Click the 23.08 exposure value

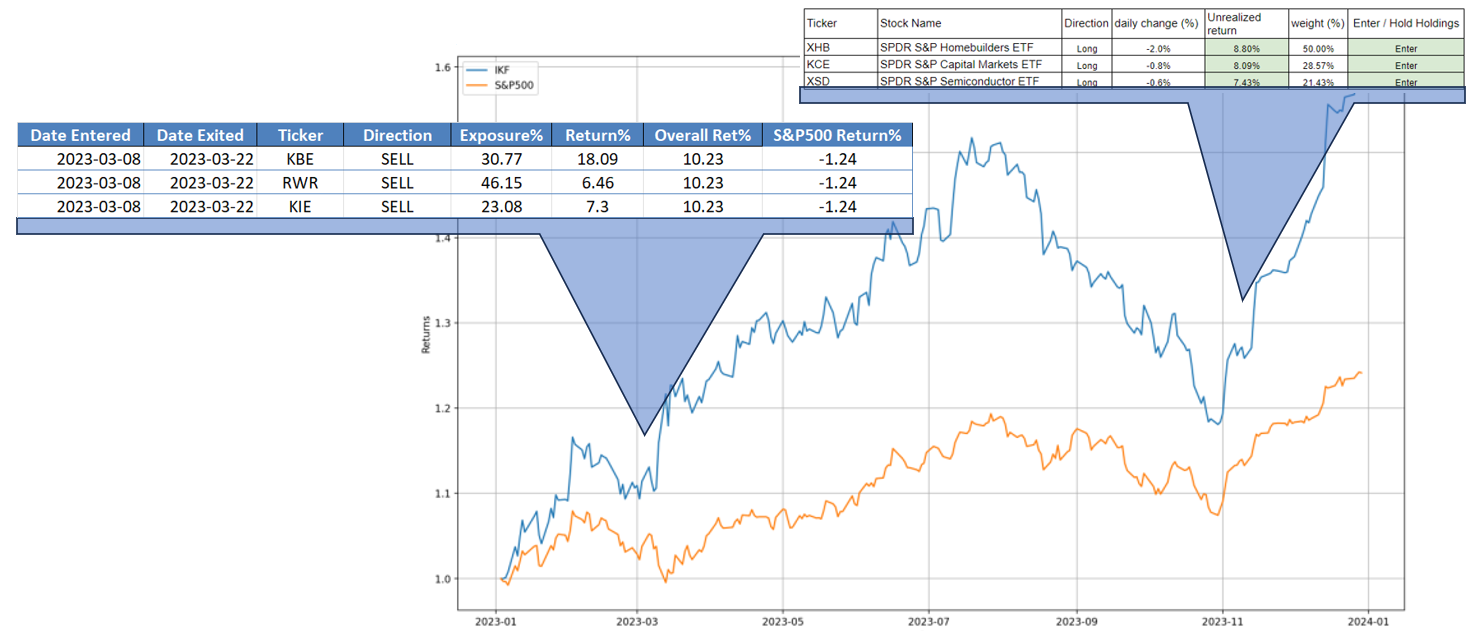point(501,206)
